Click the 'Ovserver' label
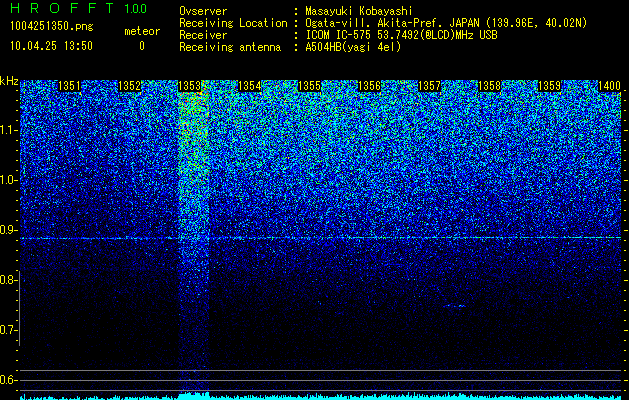This screenshot has height=400, width=629. (203, 11)
